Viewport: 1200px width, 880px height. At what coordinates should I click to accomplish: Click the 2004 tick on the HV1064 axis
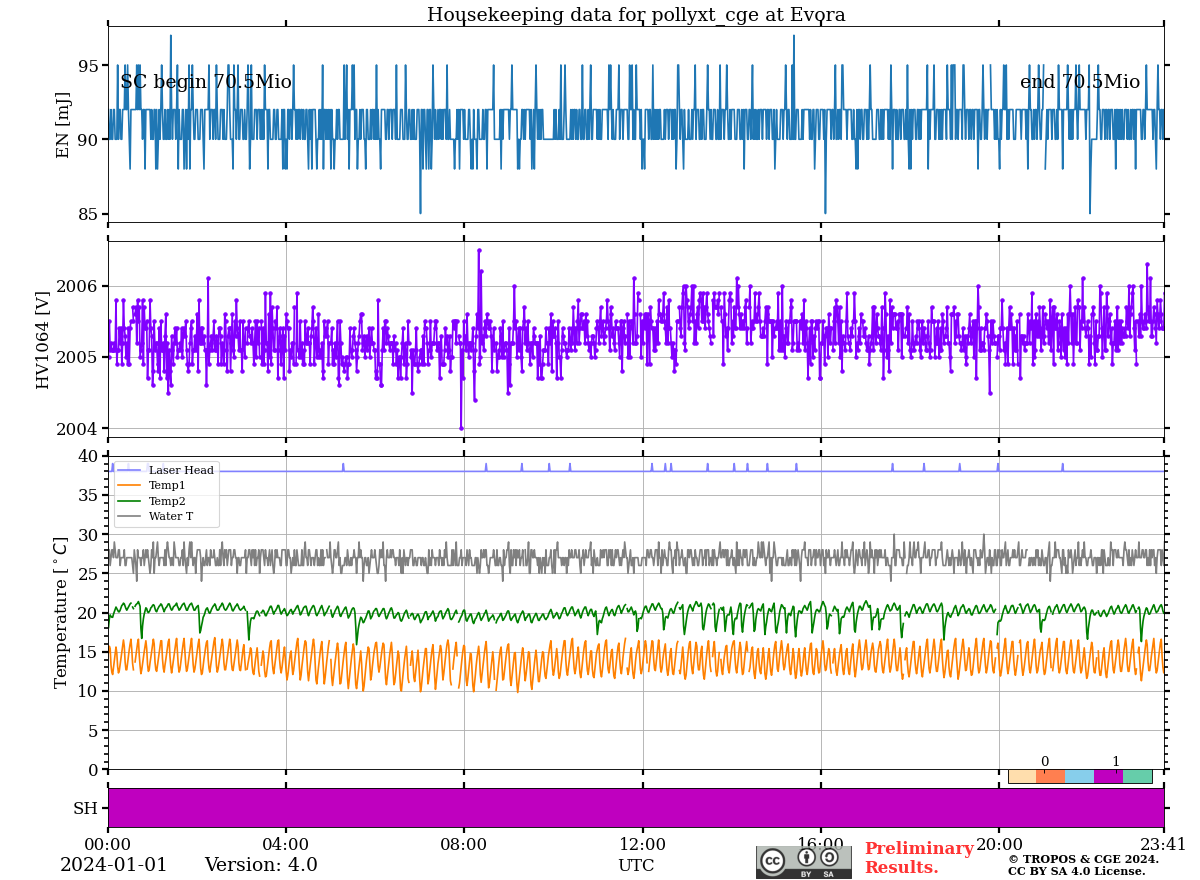point(77,428)
